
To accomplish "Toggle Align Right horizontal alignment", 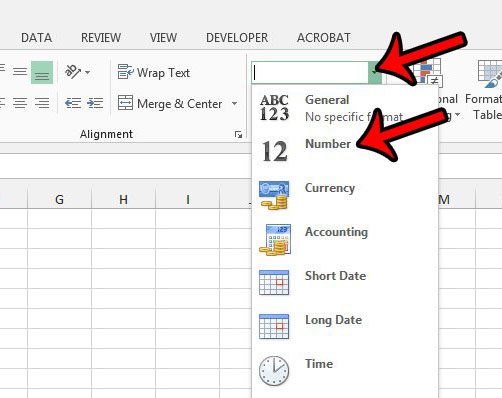I will 42,103.
